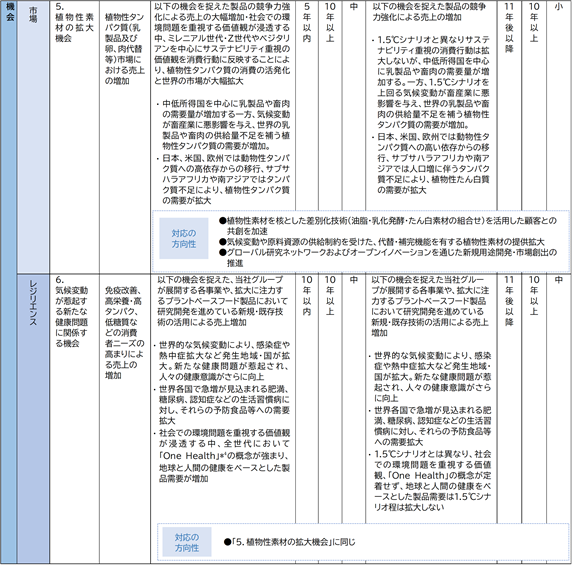Image resolution: width=575 pixels, height=568 pixels.
Task: Click '11年後以降' cell in the 植物性素材 row
Action: point(509,28)
